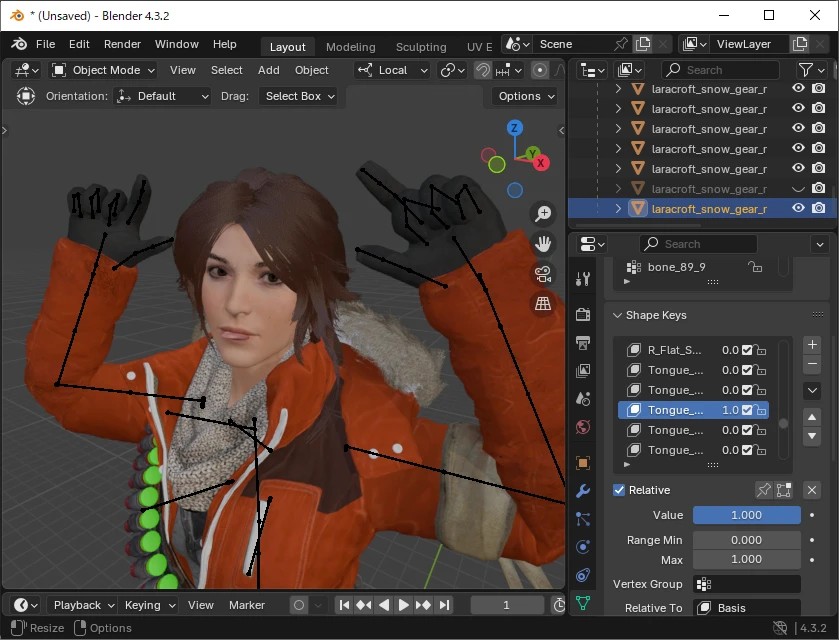Click the shape key Value slider

[746, 515]
